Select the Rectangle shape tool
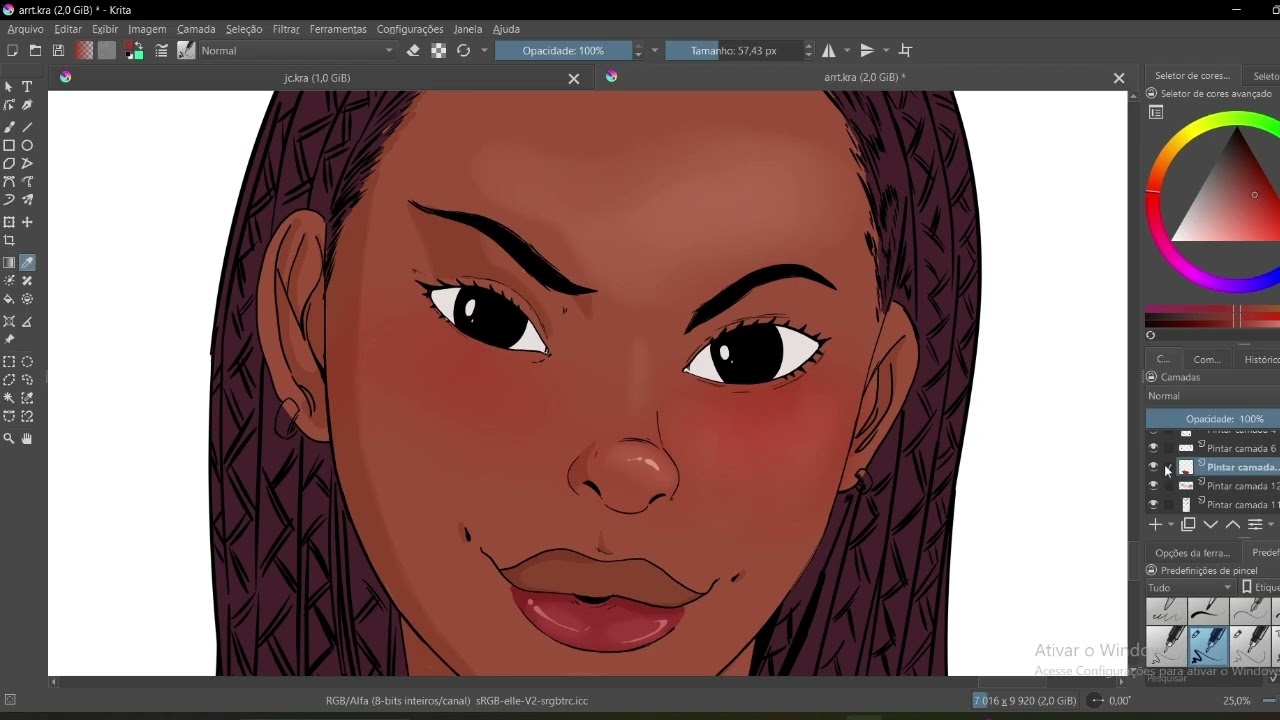Image resolution: width=1280 pixels, height=720 pixels. coord(9,146)
